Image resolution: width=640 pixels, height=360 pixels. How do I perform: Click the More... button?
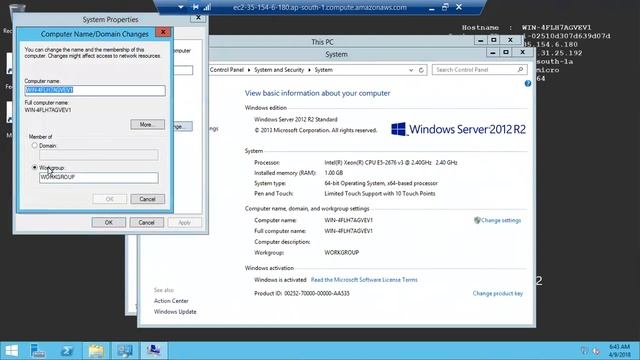click(x=147, y=124)
